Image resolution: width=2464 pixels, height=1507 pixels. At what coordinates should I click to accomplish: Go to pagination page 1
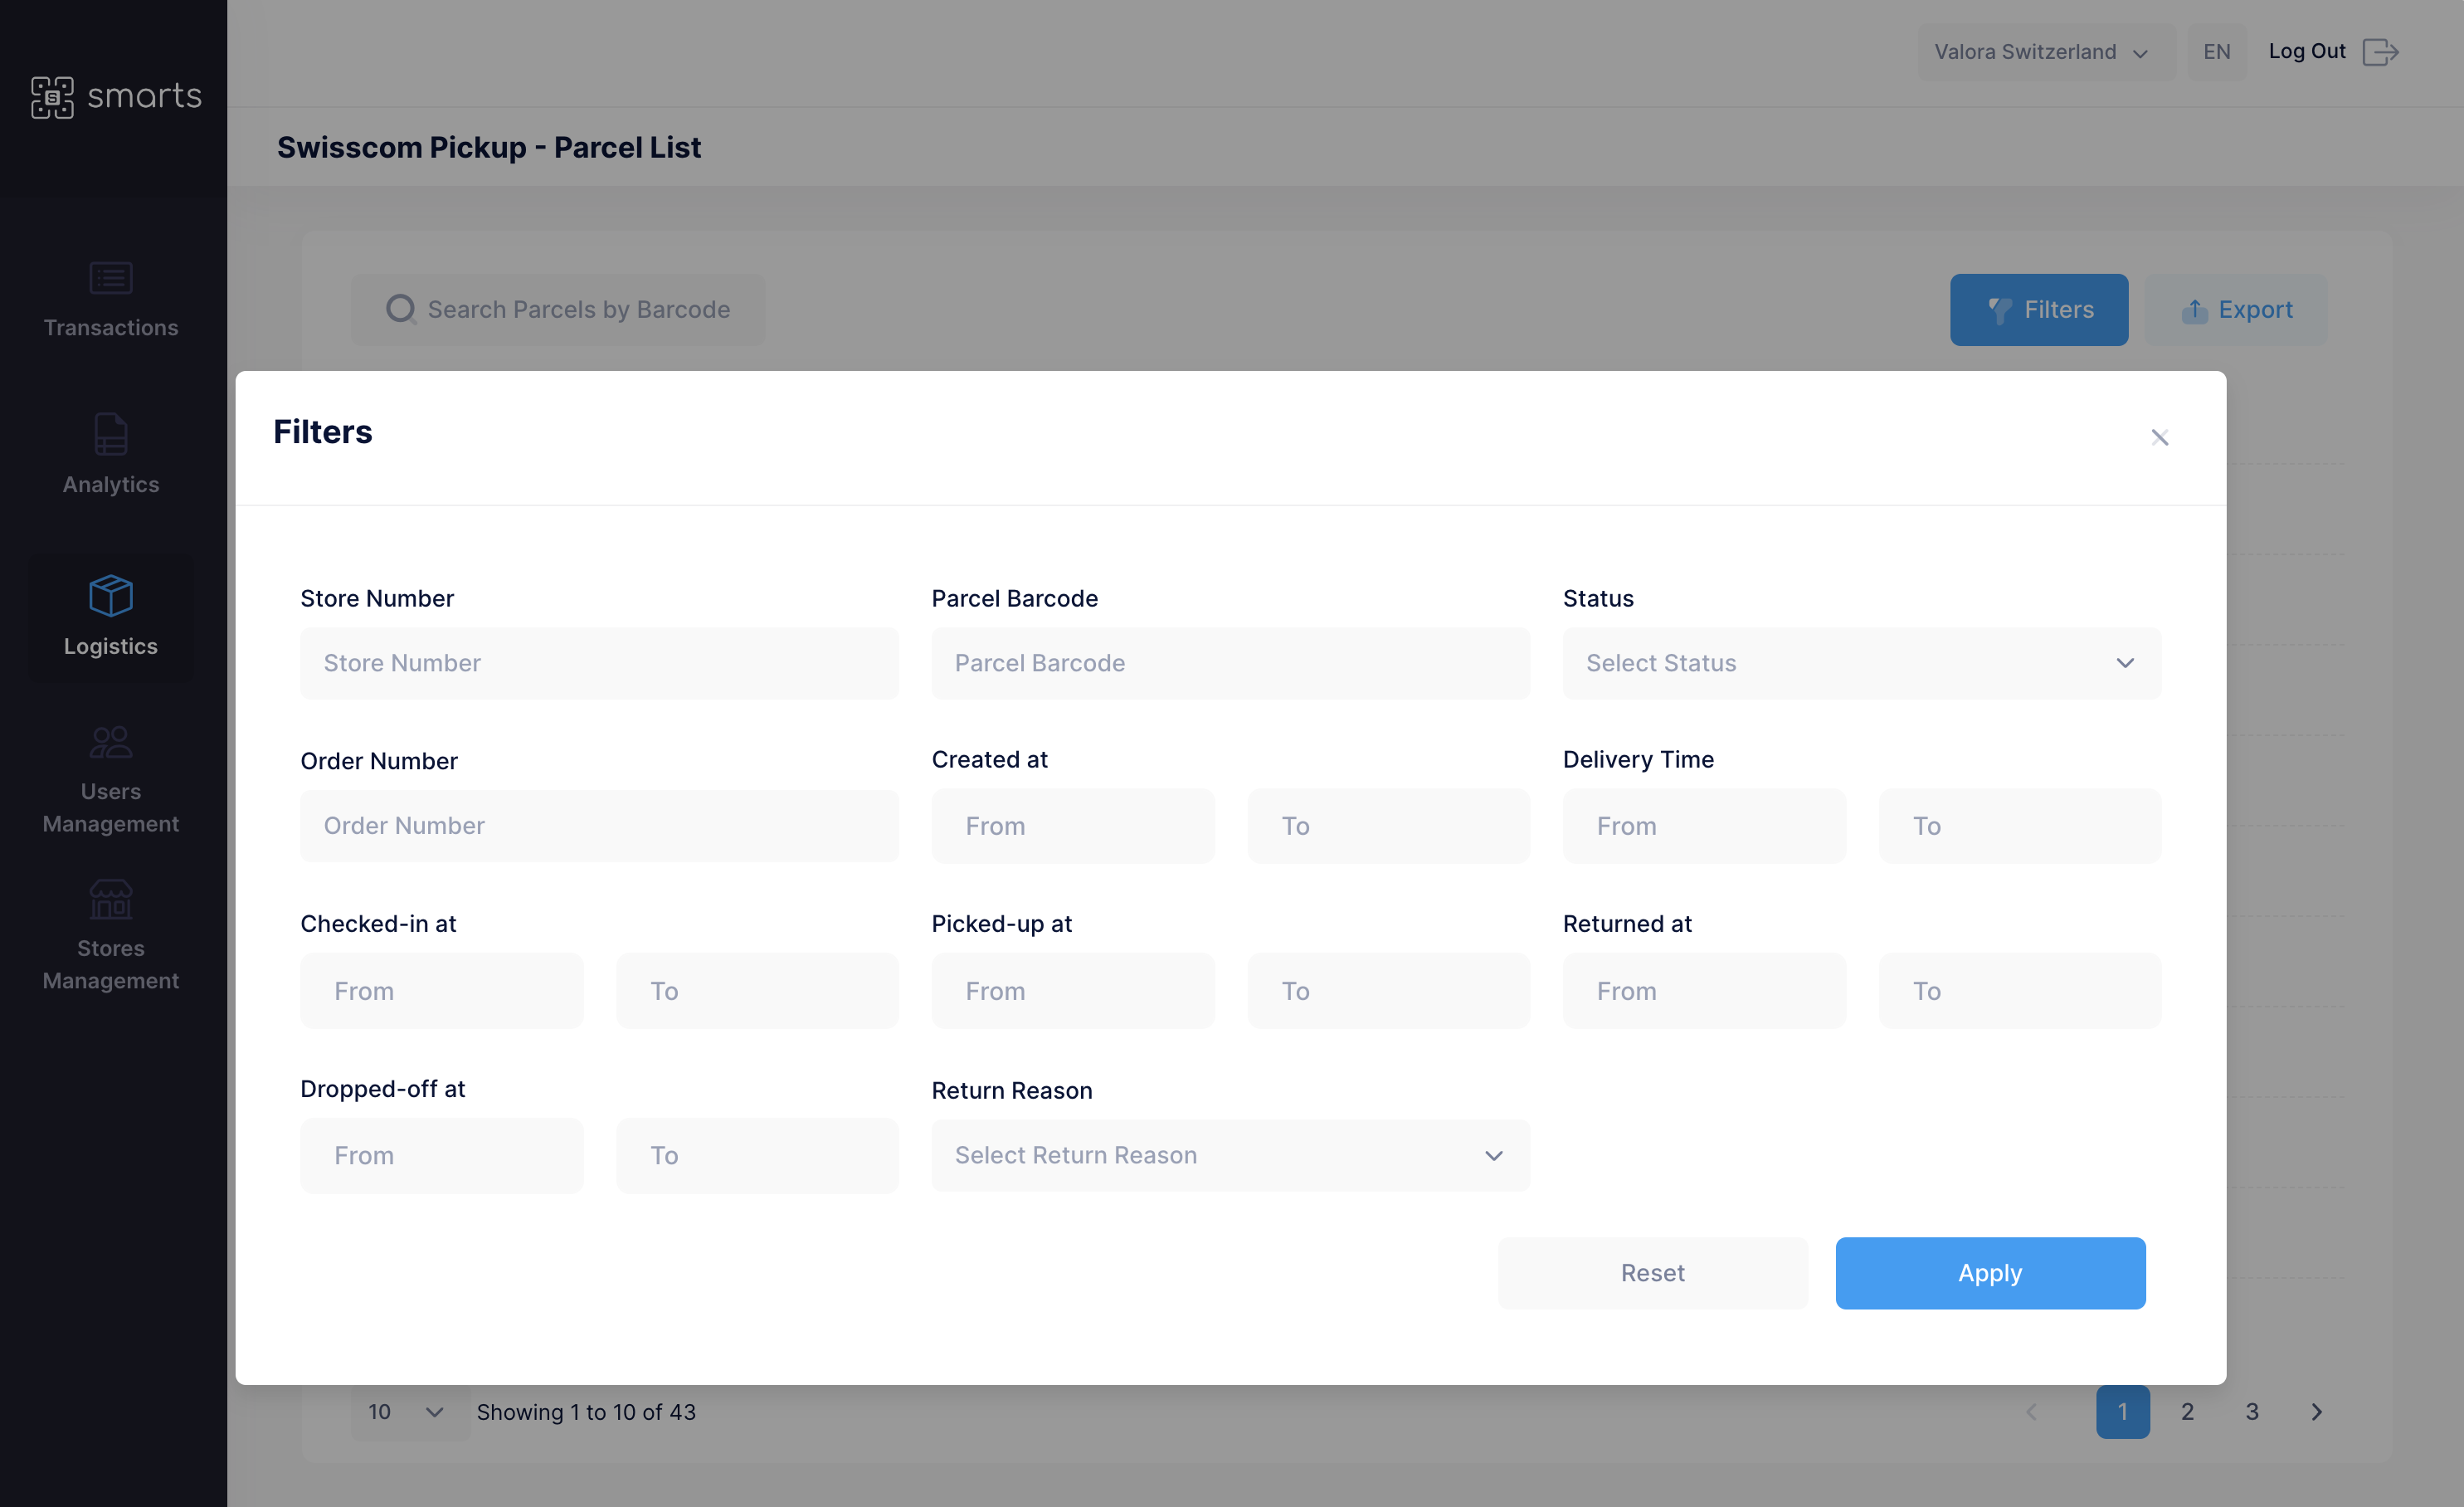(x=2123, y=1412)
